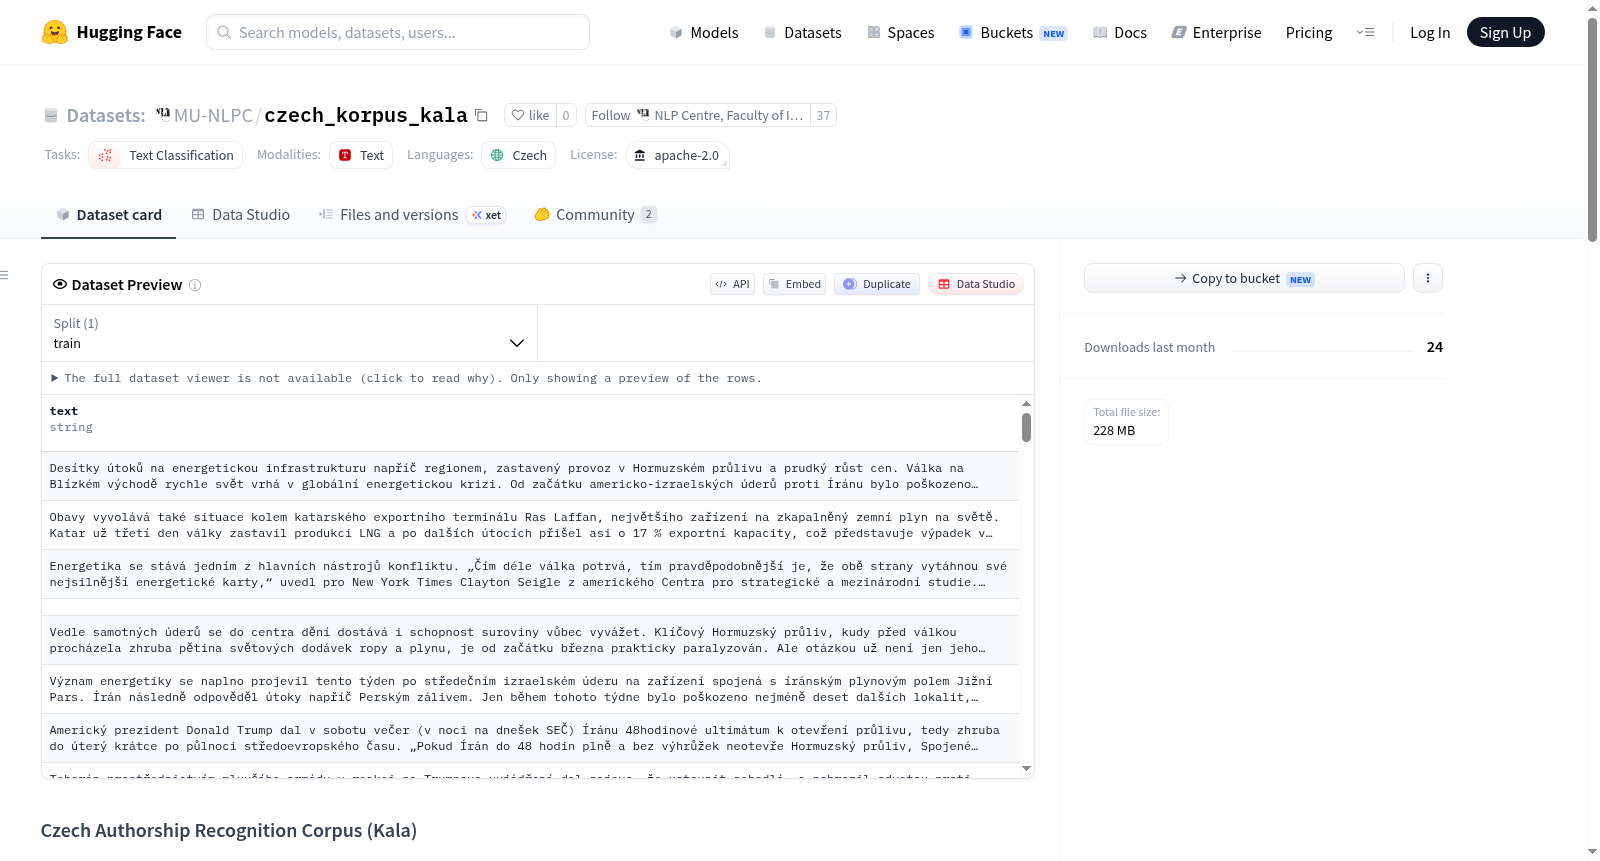The image size is (1600, 861).
Task: Open Data Studio from preview header
Action: pos(976,284)
